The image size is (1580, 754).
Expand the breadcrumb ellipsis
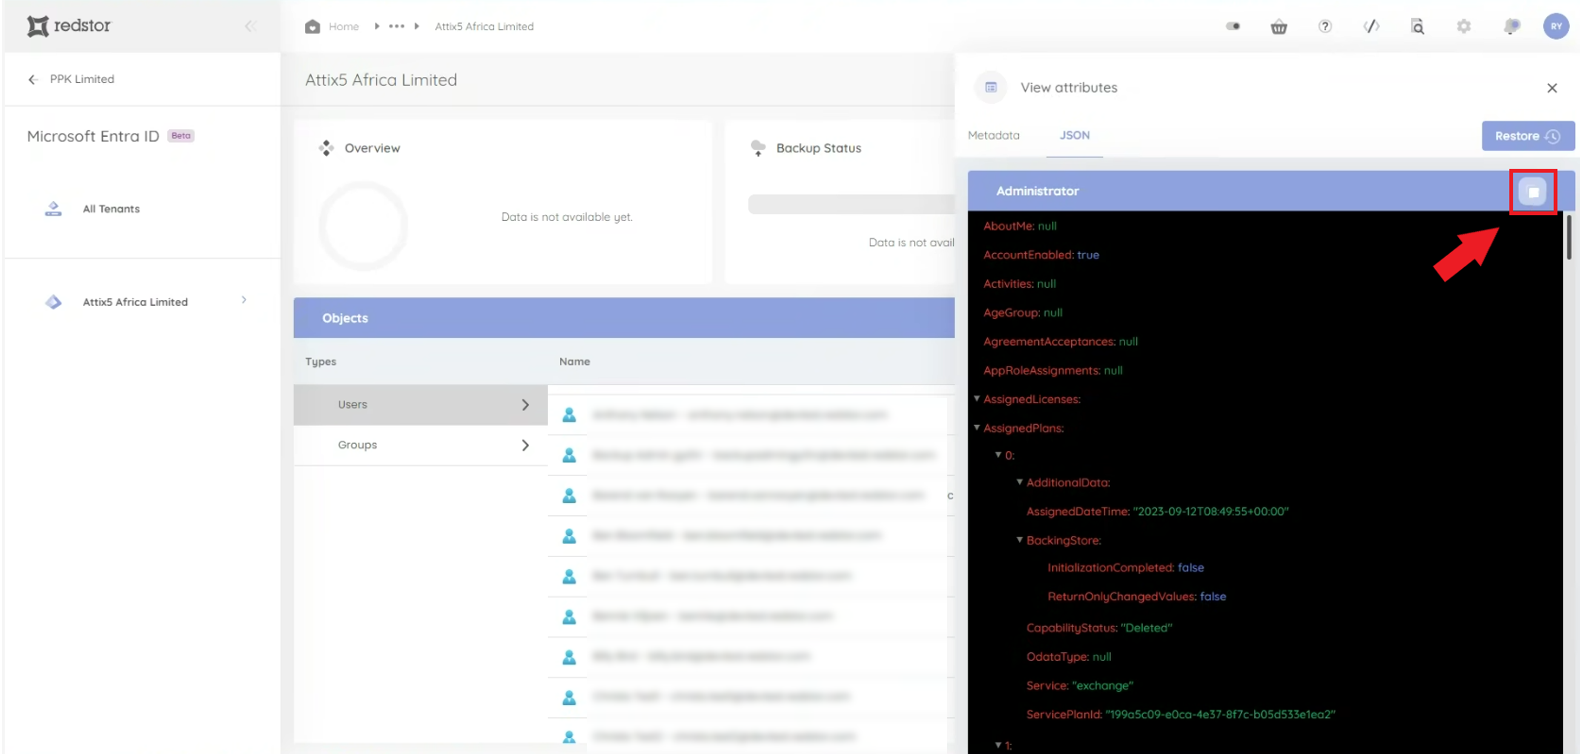(x=397, y=27)
